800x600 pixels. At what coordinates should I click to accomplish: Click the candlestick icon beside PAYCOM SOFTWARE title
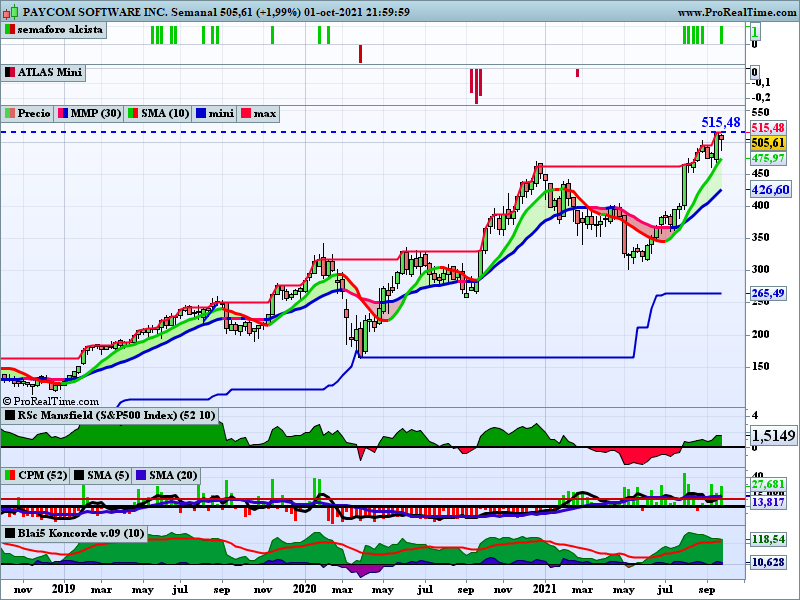coord(11,11)
